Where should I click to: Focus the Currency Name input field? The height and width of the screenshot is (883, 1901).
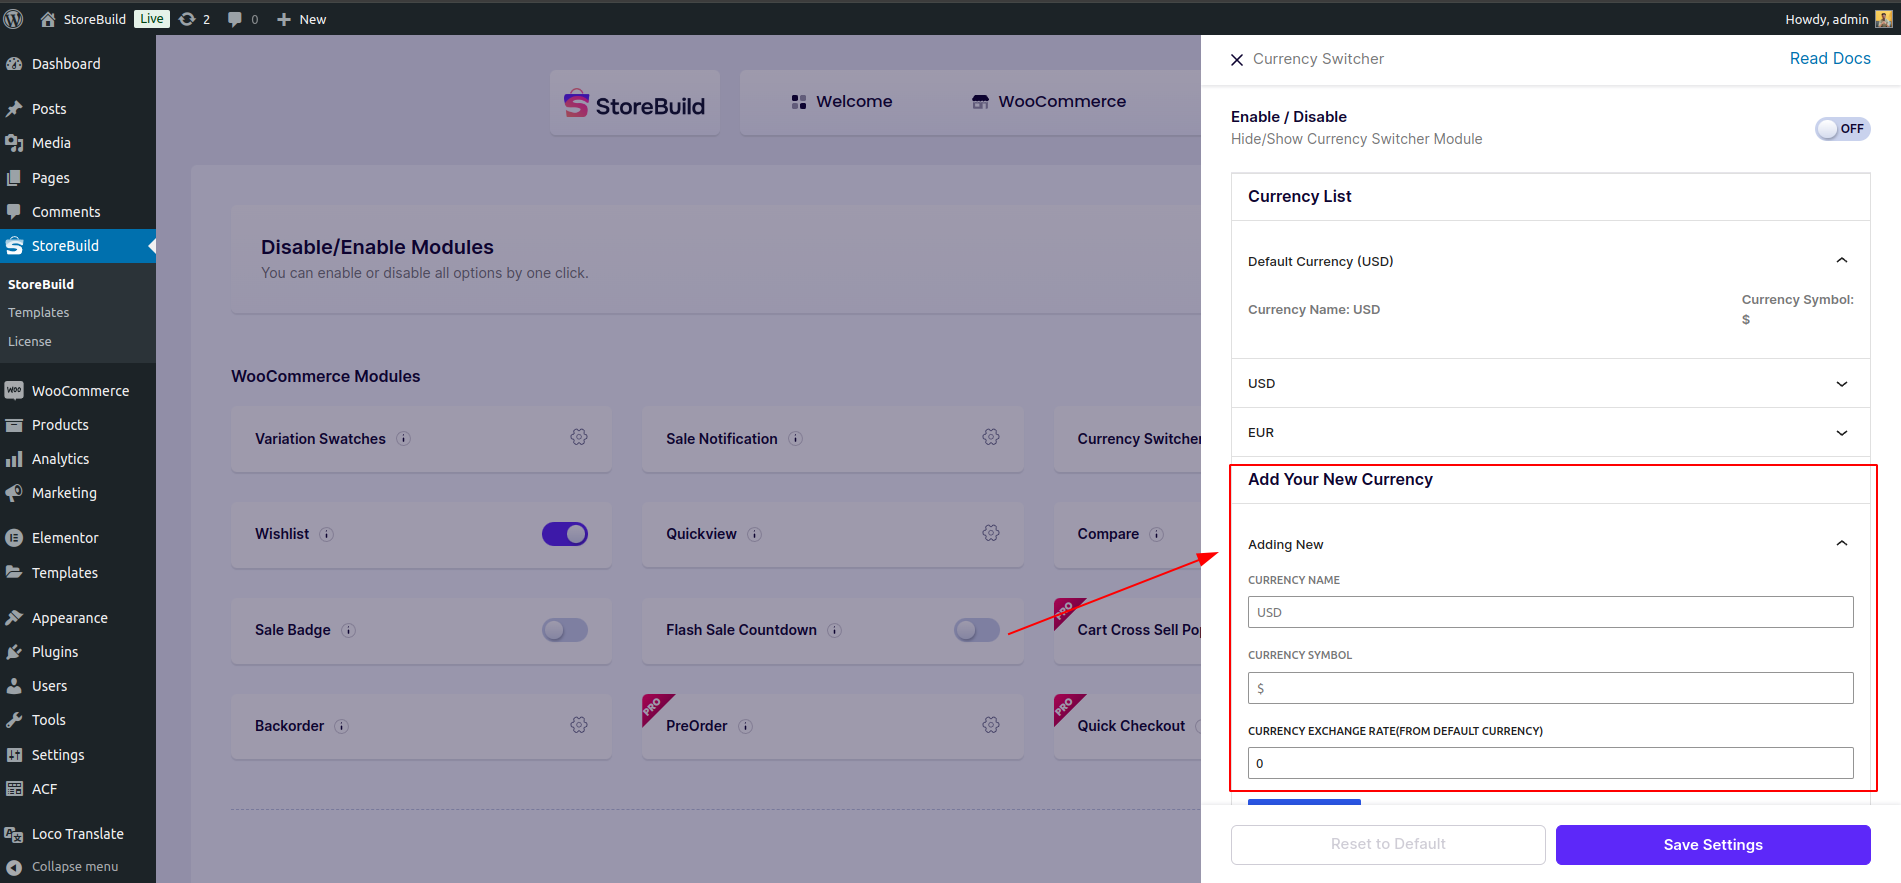pos(1550,612)
